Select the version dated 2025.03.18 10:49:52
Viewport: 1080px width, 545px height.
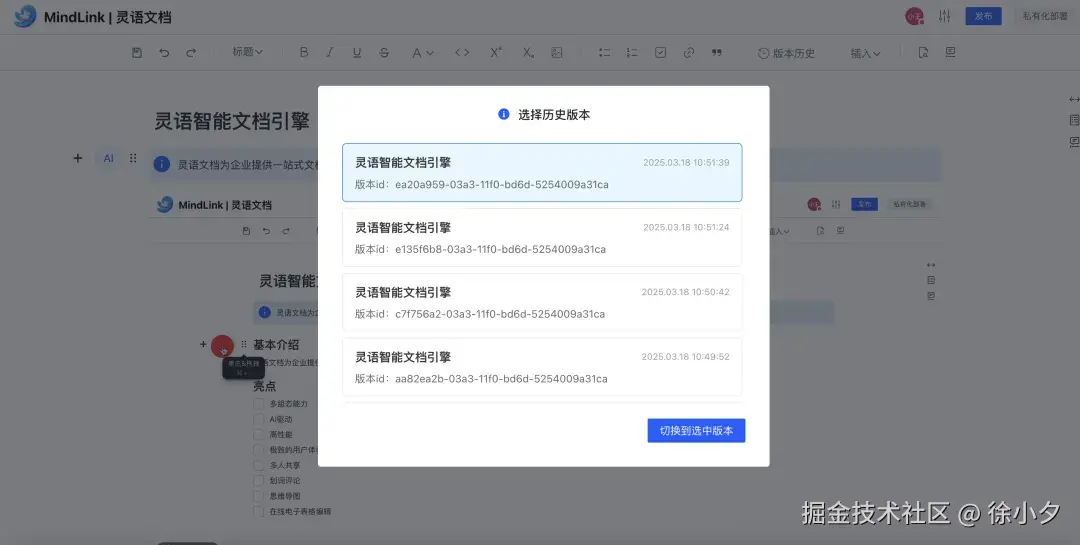click(542, 367)
